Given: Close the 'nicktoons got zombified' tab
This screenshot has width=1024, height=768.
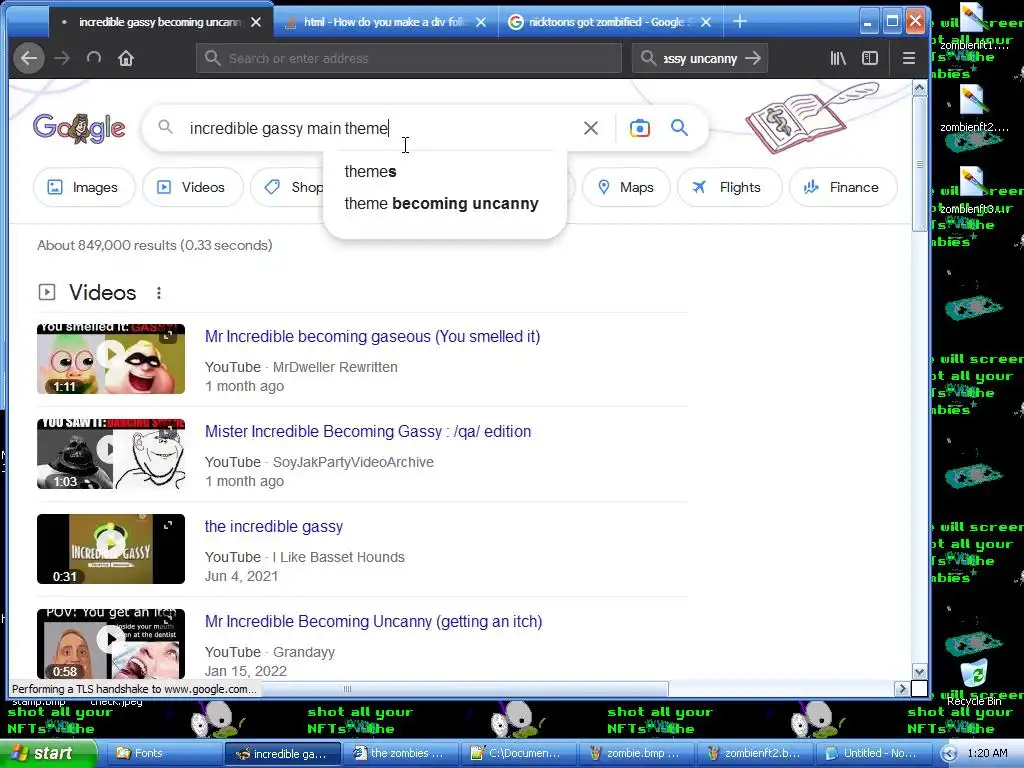Looking at the screenshot, I should point(705,22).
